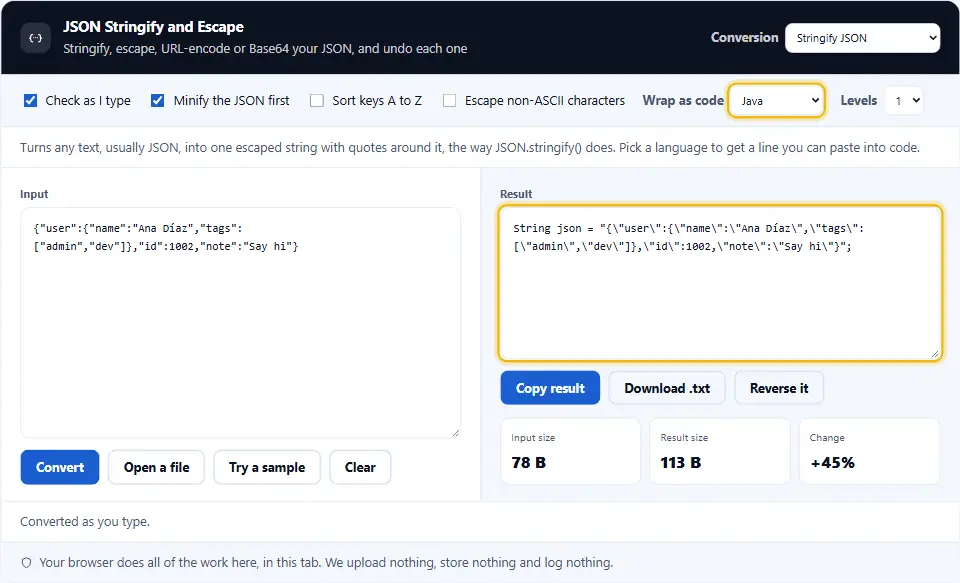The image size is (960, 583).
Task: Click the Converted as you type status
Action: (x=85, y=522)
